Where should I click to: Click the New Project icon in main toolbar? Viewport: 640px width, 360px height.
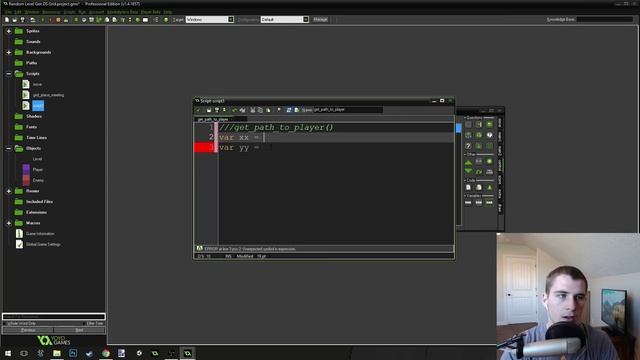7,20
